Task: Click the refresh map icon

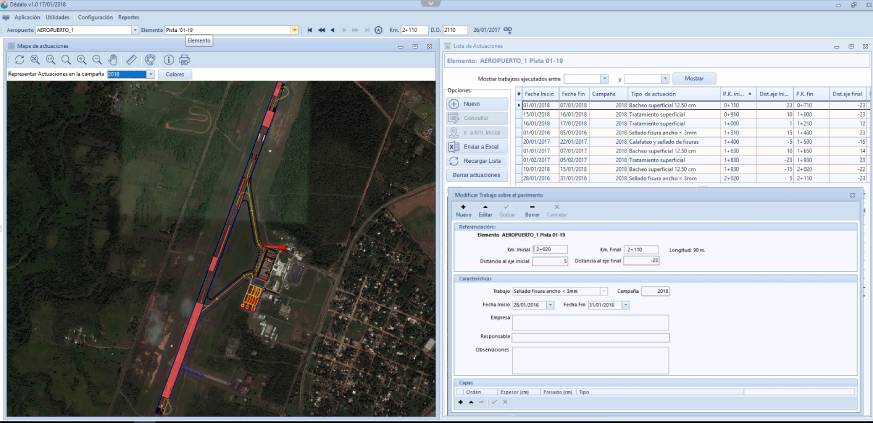Action: tap(19, 60)
